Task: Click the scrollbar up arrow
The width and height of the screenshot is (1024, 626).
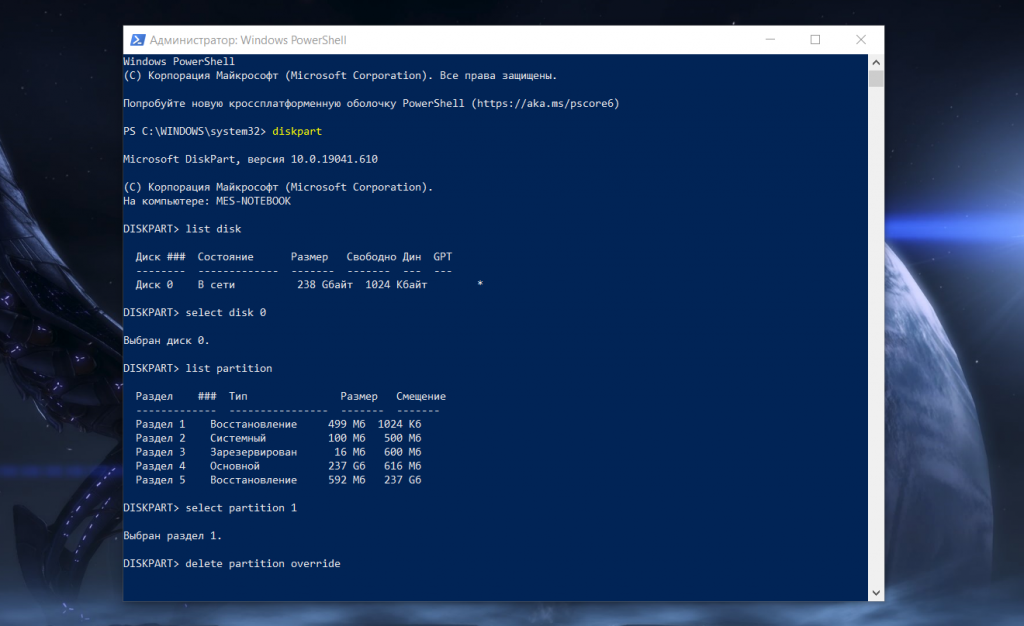Action: [876, 62]
